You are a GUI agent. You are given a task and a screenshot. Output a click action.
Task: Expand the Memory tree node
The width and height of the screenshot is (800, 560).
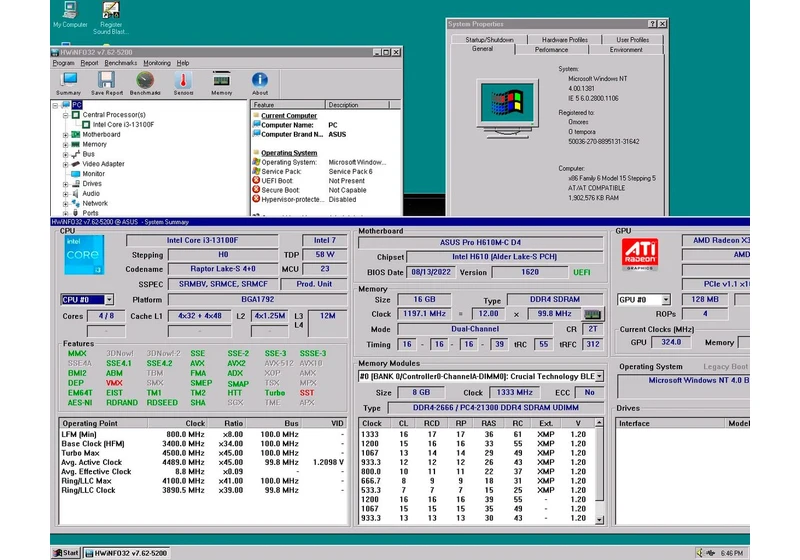(65, 145)
